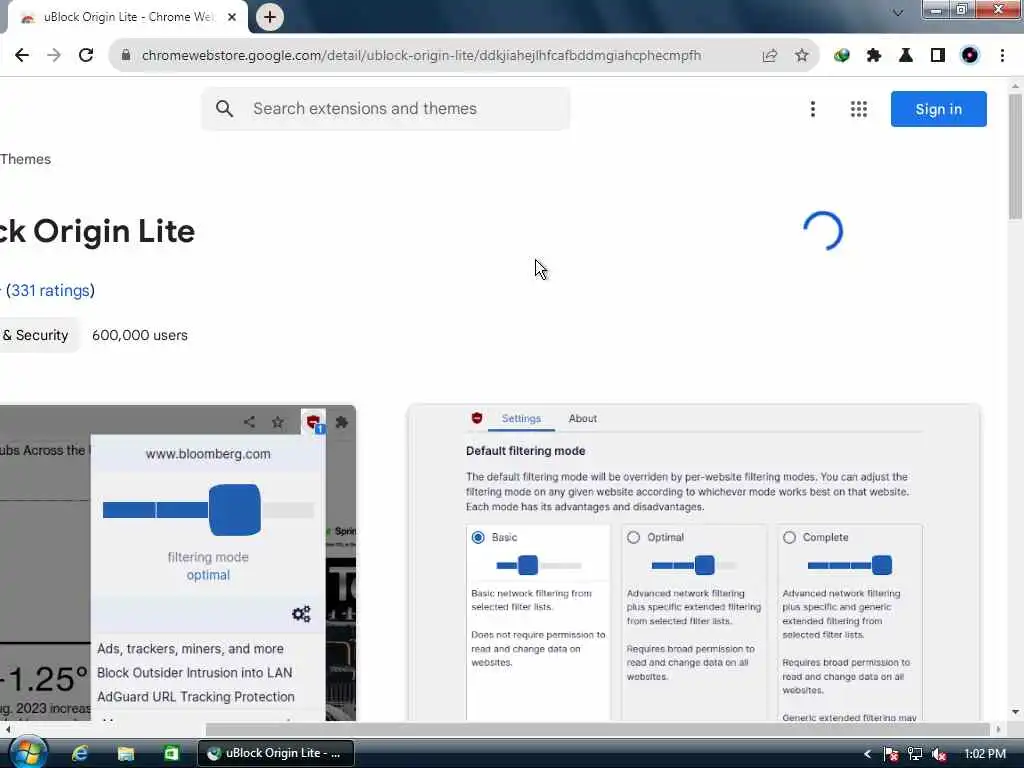The width and height of the screenshot is (1024, 768).
Task: Click the muted volume tray icon
Action: click(x=939, y=754)
